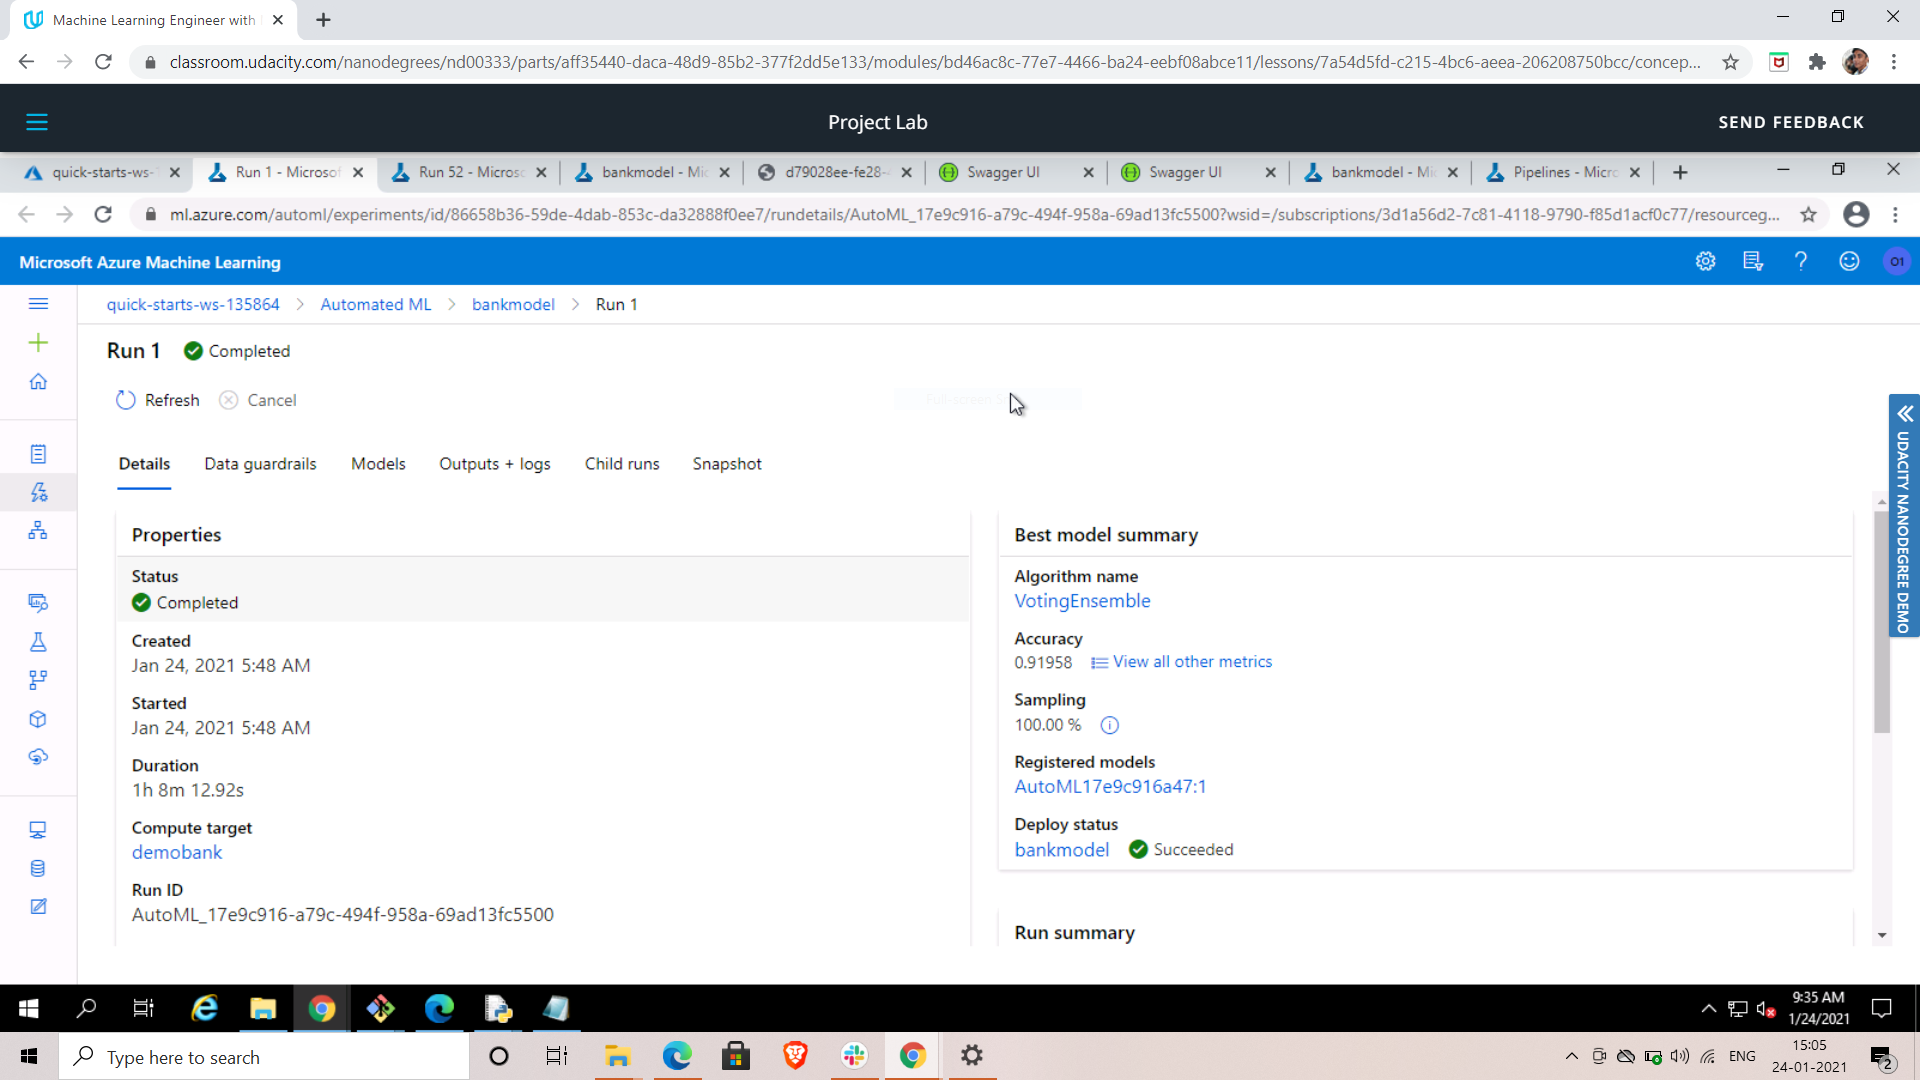This screenshot has width=1920, height=1080.
Task: Switch to the Outputs + logs tab
Action: (494, 464)
